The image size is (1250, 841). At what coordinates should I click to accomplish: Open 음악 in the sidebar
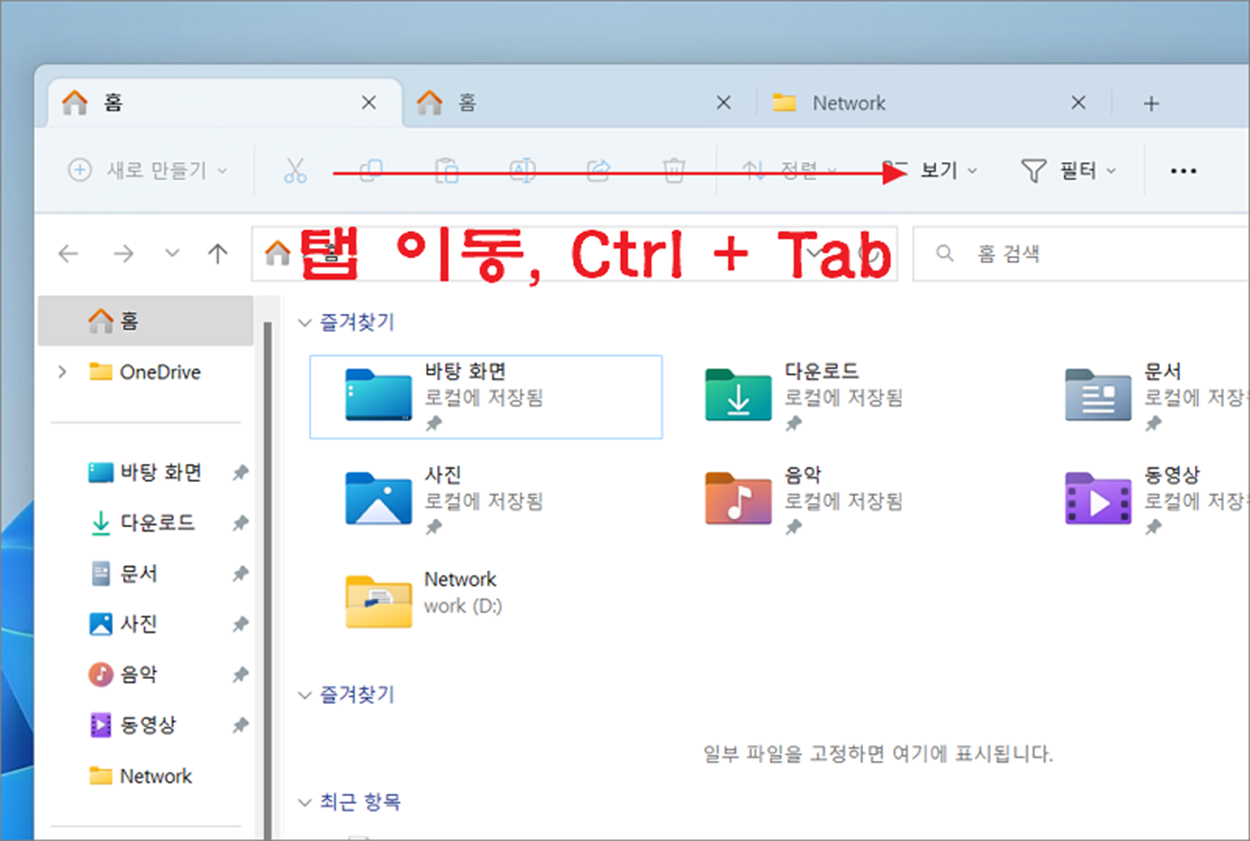(124, 675)
